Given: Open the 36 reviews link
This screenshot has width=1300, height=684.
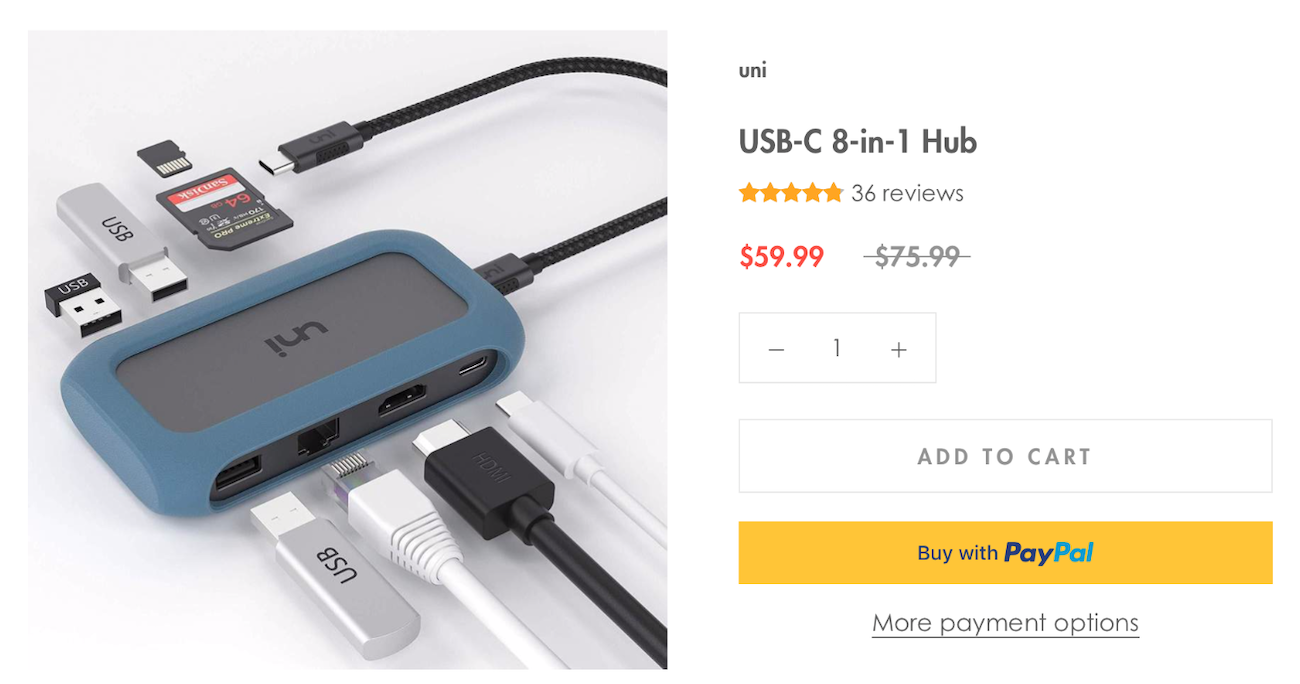Looking at the screenshot, I should click(907, 193).
